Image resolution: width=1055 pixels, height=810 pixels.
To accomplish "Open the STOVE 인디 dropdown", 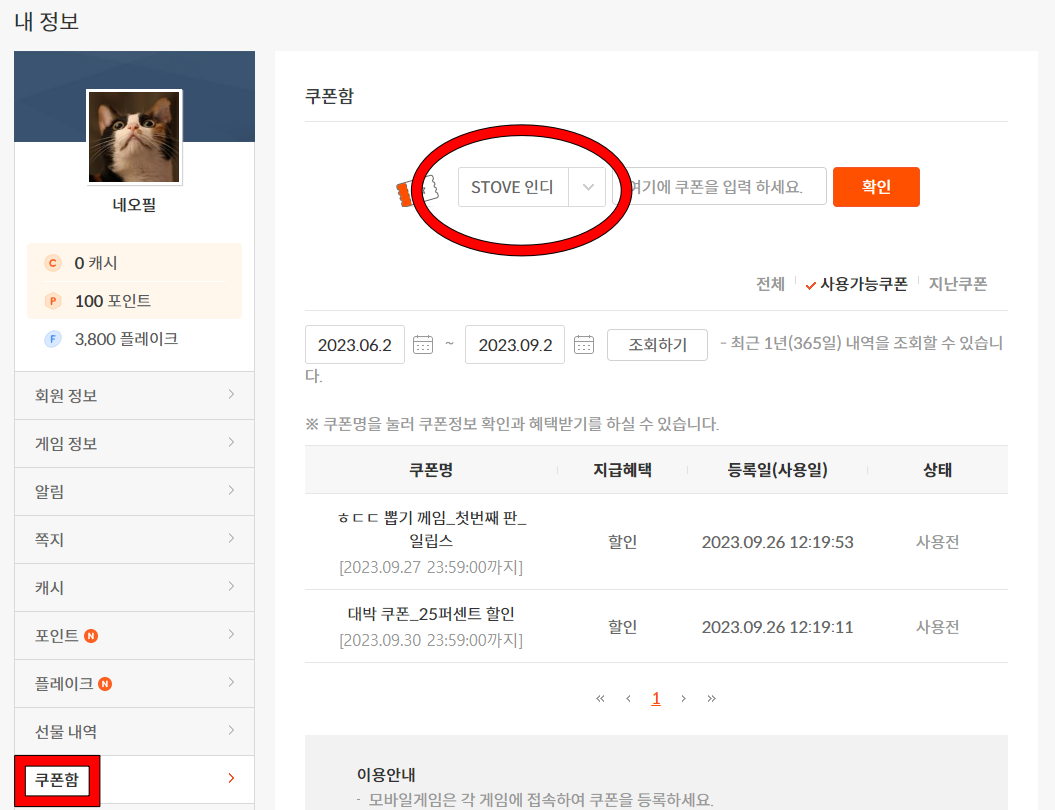I will pyautogui.click(x=532, y=187).
